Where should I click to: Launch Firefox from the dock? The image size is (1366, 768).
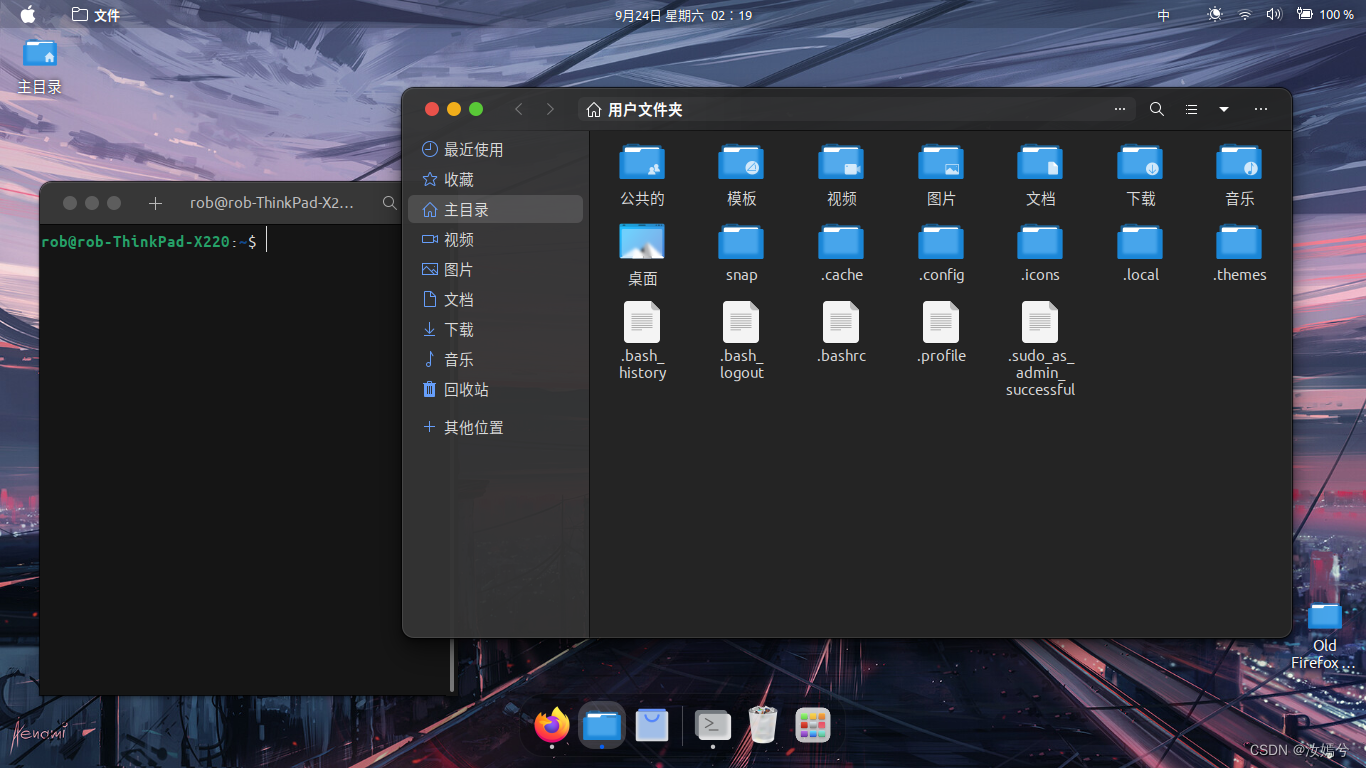click(x=551, y=725)
